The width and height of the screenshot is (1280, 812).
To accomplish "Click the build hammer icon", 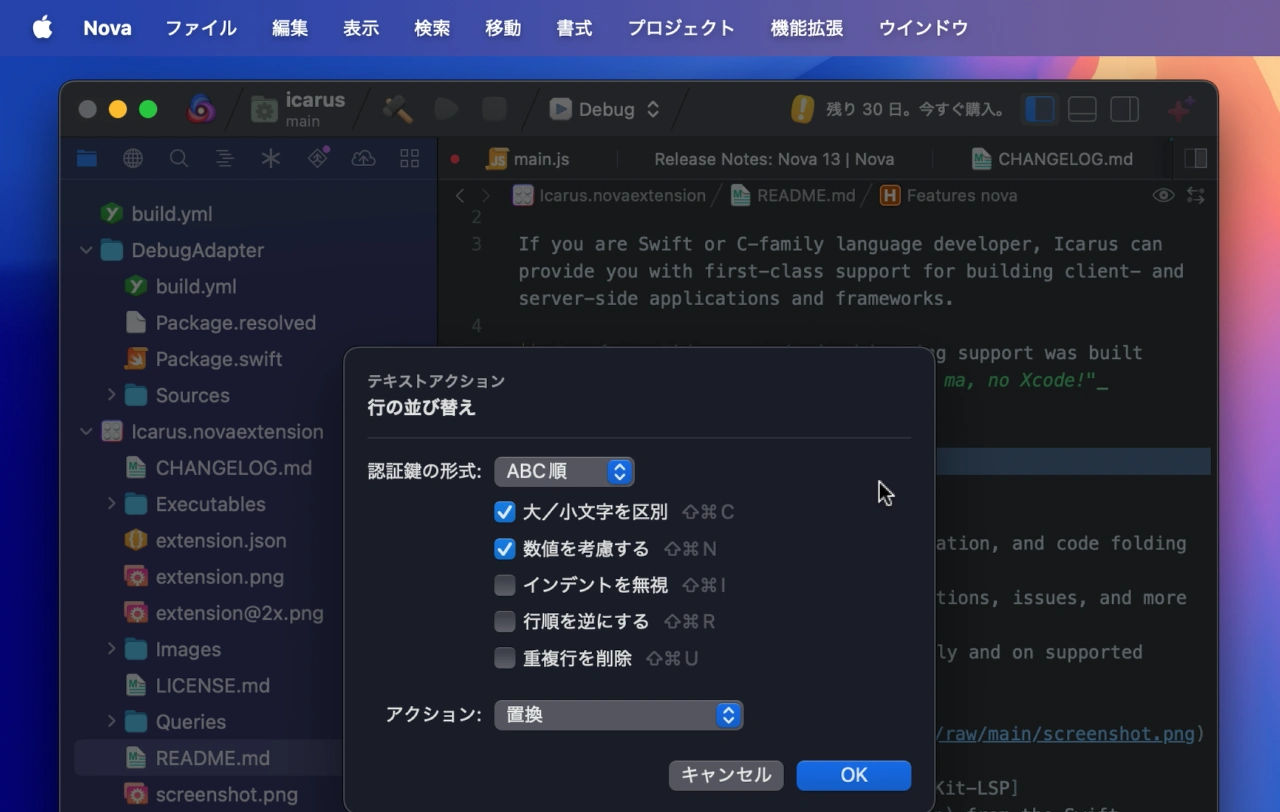I will coord(396,108).
